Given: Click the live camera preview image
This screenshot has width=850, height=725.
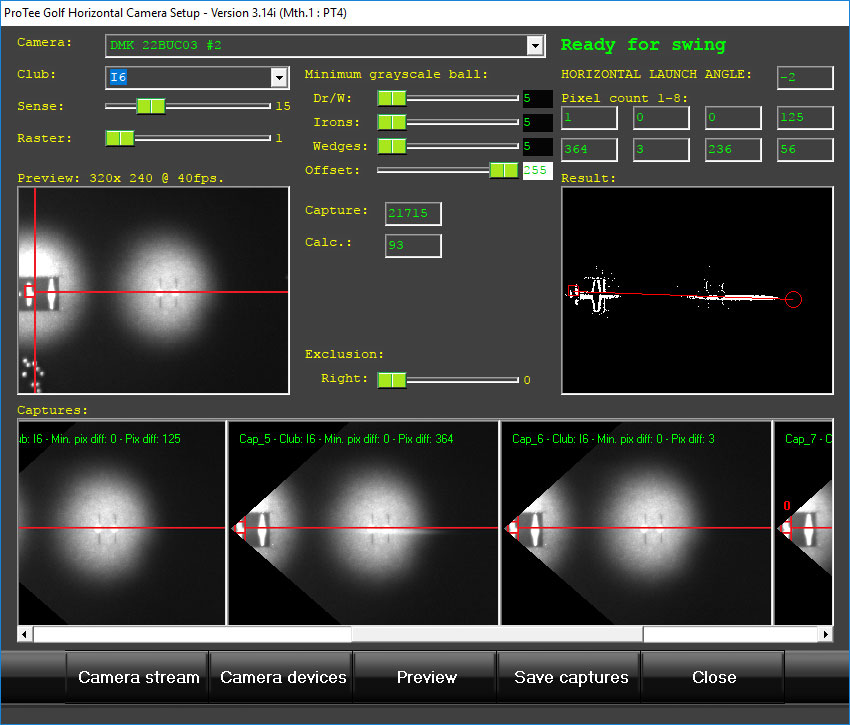Looking at the screenshot, I should pos(153,291).
